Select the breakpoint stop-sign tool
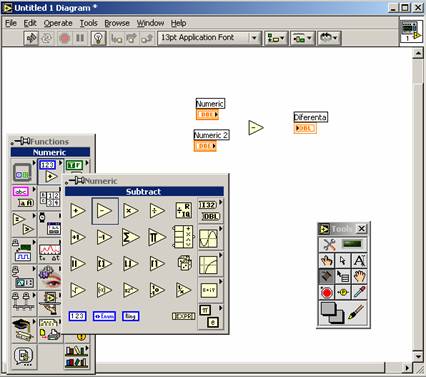The height and width of the screenshot is (377, 426). tap(327, 293)
